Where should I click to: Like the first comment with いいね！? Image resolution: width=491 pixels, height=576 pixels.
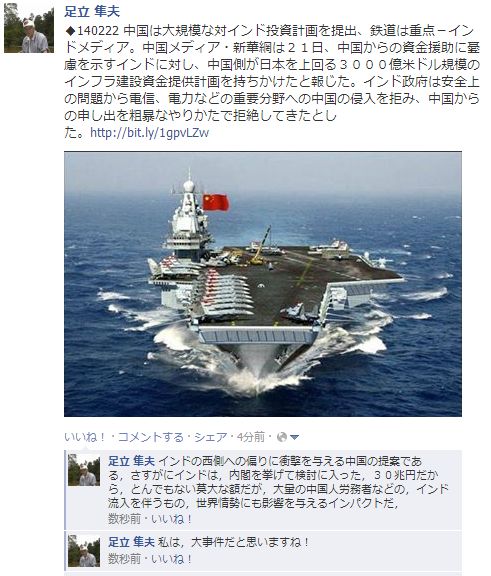click(172, 519)
